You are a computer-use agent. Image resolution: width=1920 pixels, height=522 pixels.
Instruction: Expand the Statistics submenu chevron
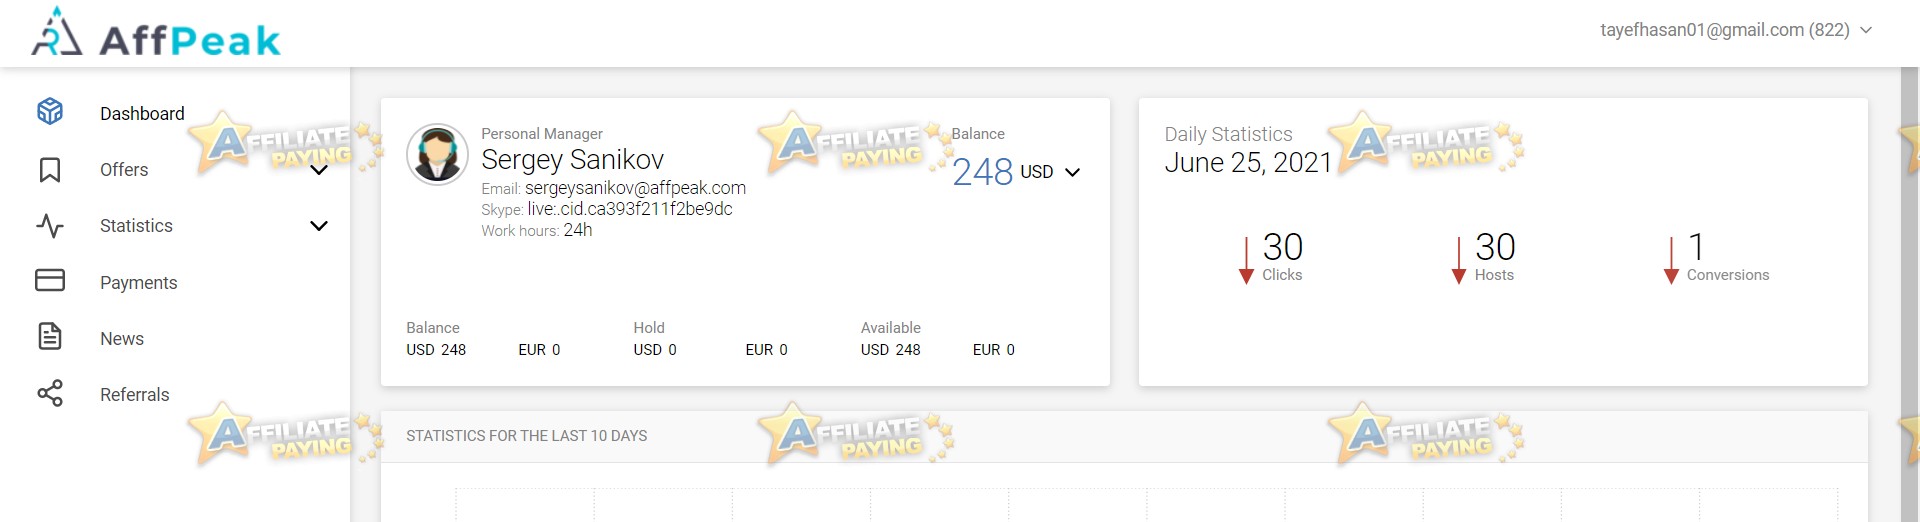319,226
